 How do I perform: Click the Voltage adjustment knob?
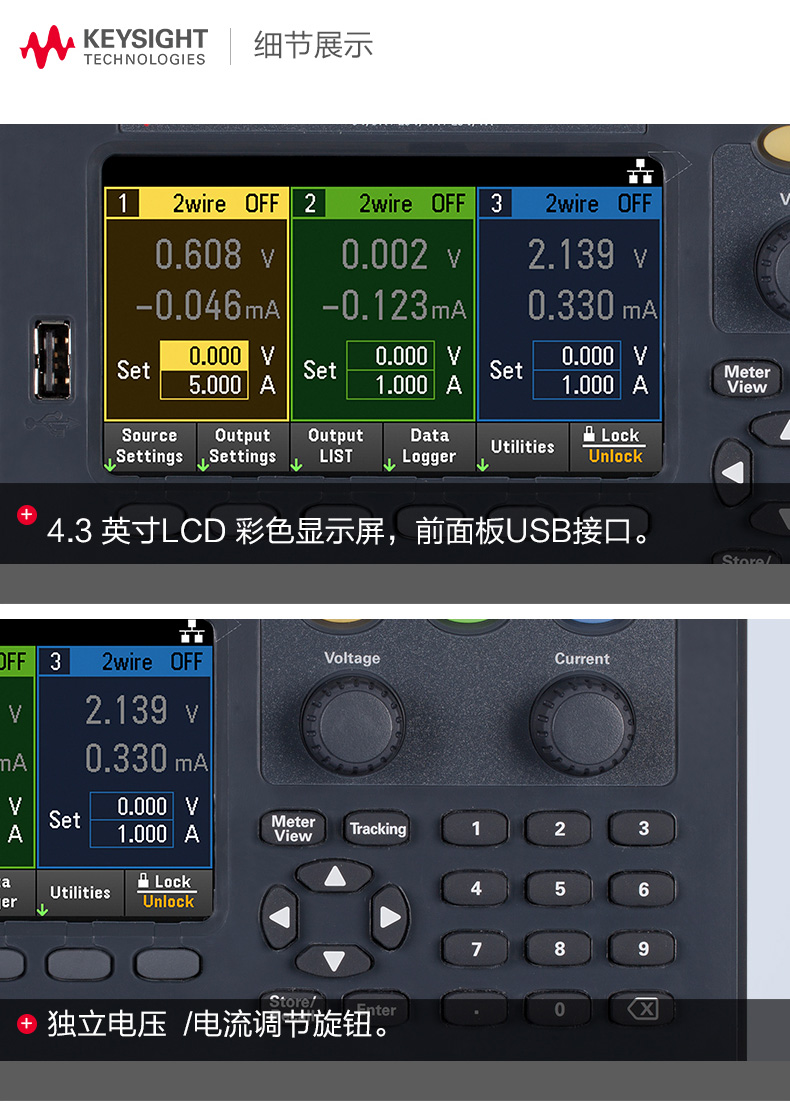pos(351,723)
